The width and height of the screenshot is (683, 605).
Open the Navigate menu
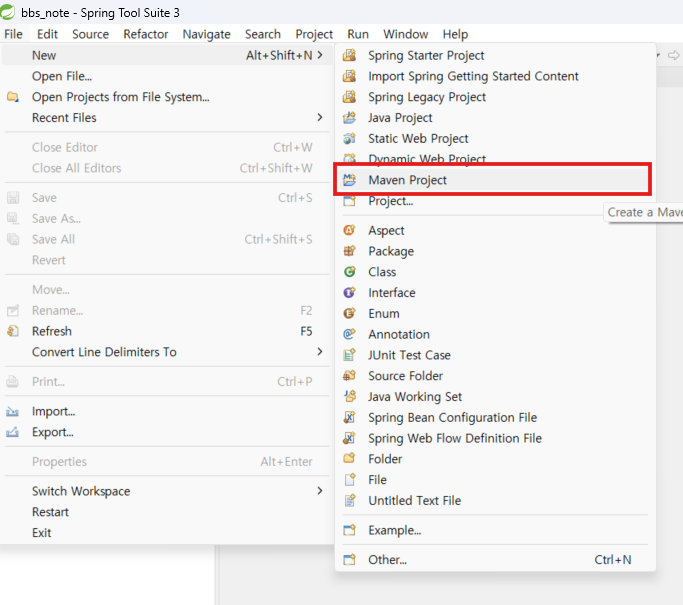206,34
